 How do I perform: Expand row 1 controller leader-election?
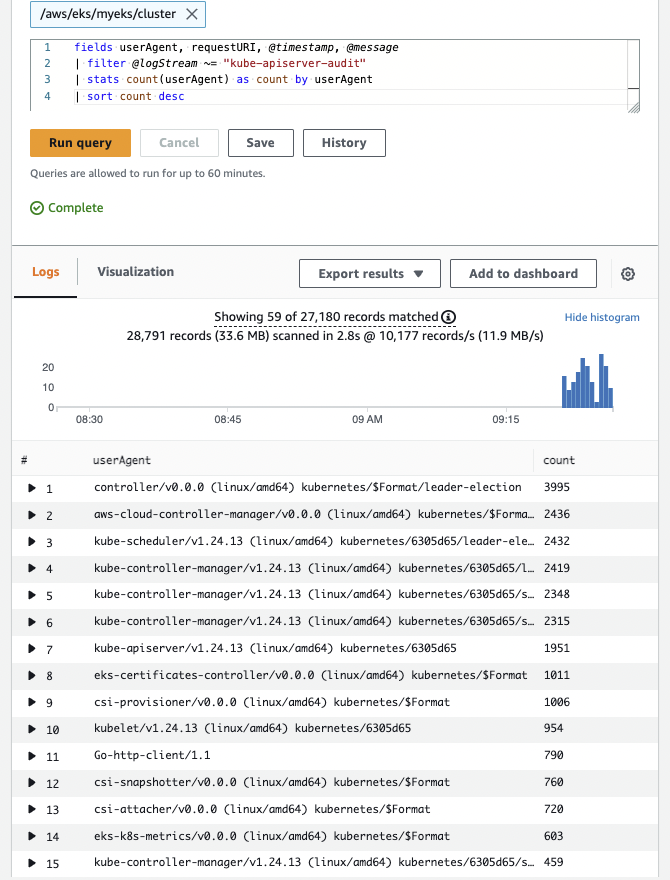(32, 488)
